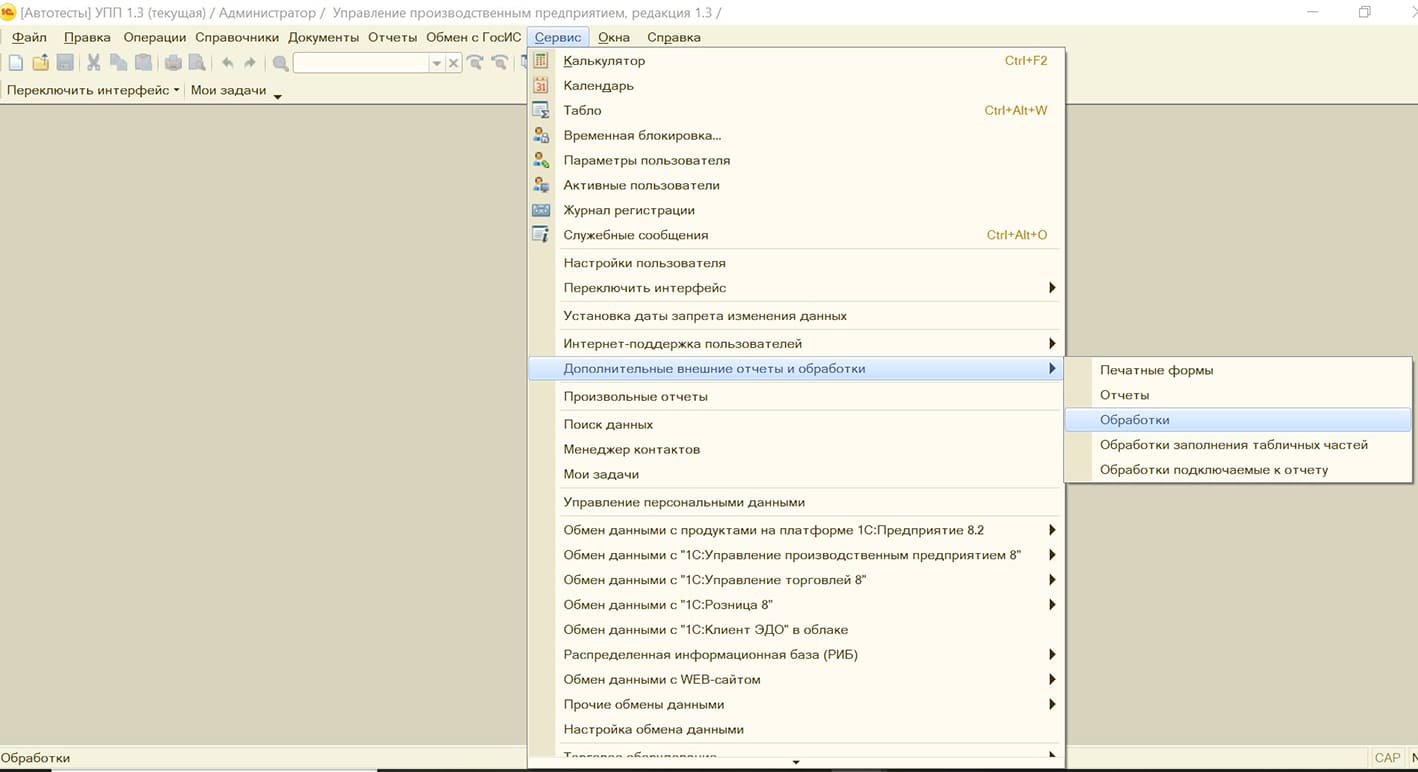Click the Open file folder icon

click(x=41, y=63)
